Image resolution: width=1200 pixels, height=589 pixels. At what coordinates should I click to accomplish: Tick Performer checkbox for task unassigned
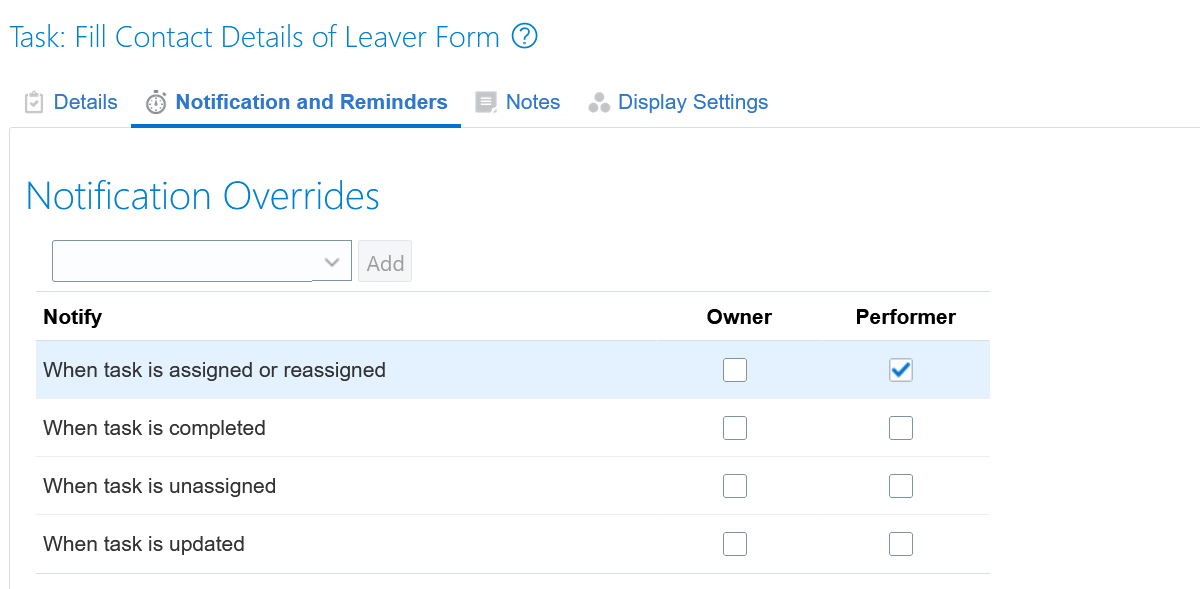coord(901,486)
